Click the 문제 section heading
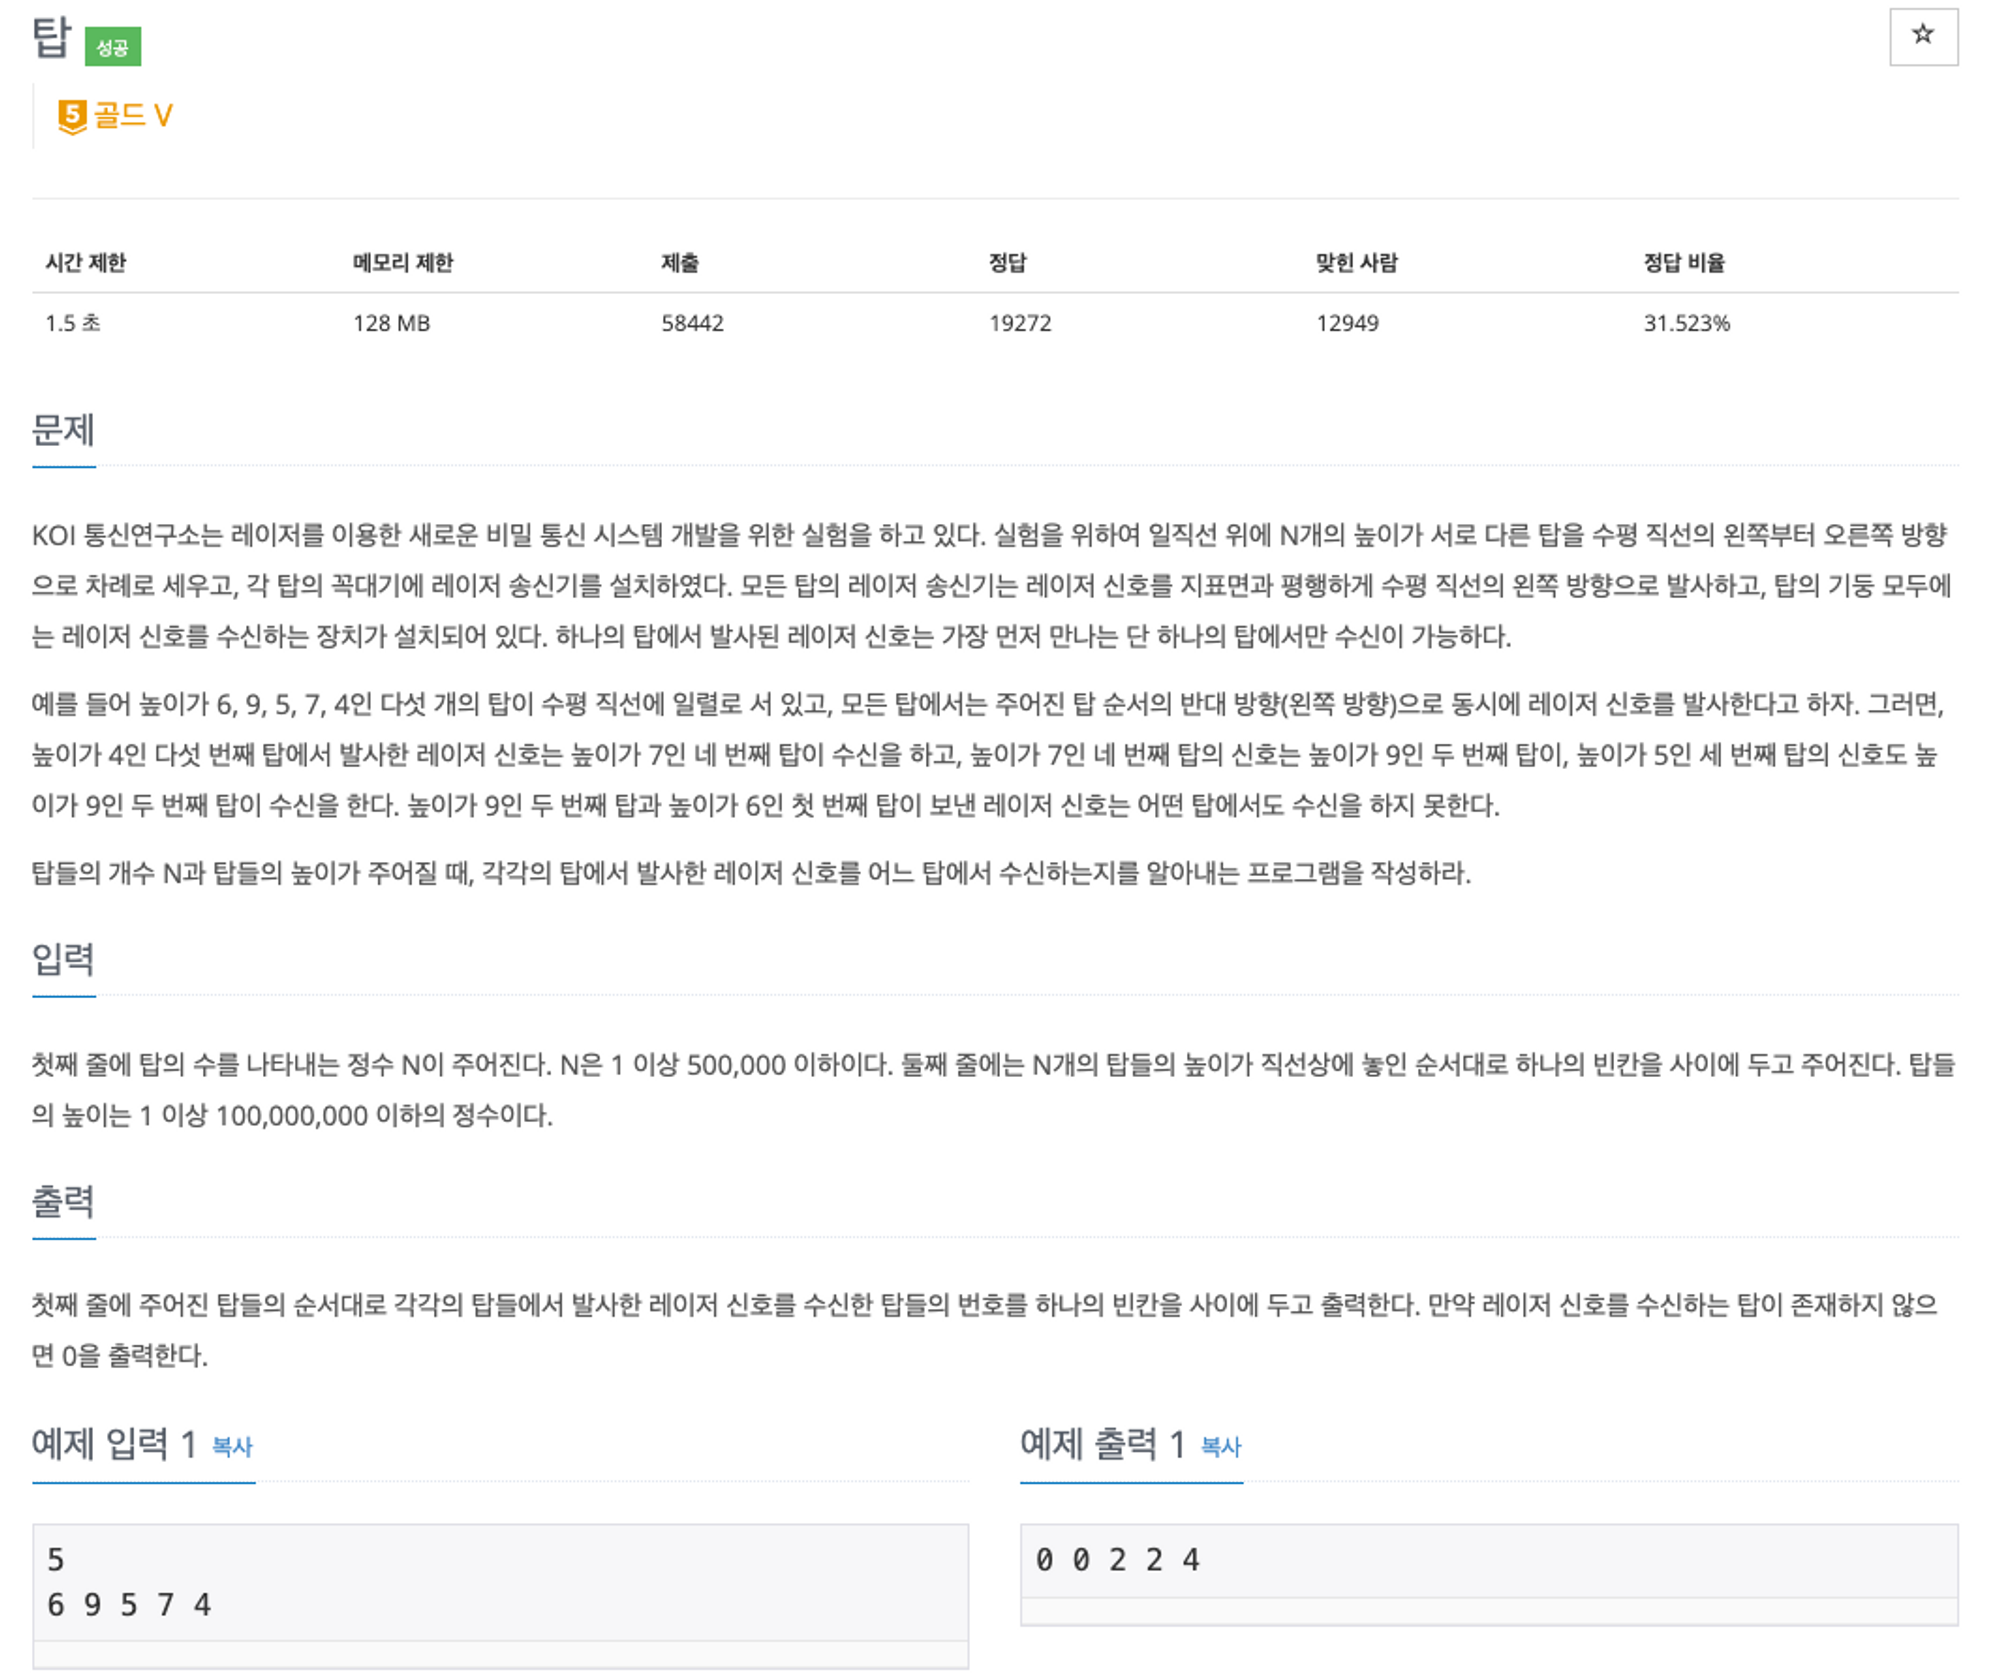 [x=63, y=431]
